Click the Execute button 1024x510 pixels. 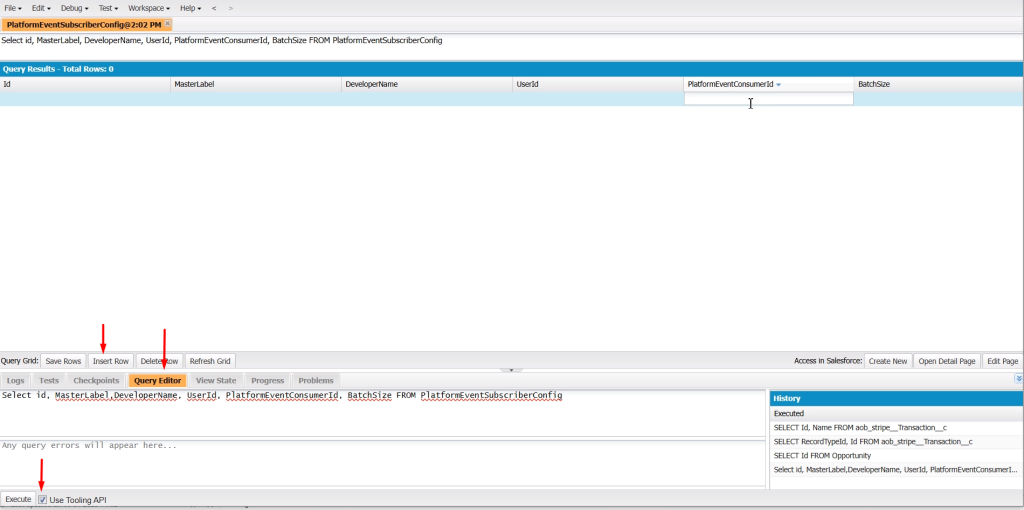click(x=18, y=500)
